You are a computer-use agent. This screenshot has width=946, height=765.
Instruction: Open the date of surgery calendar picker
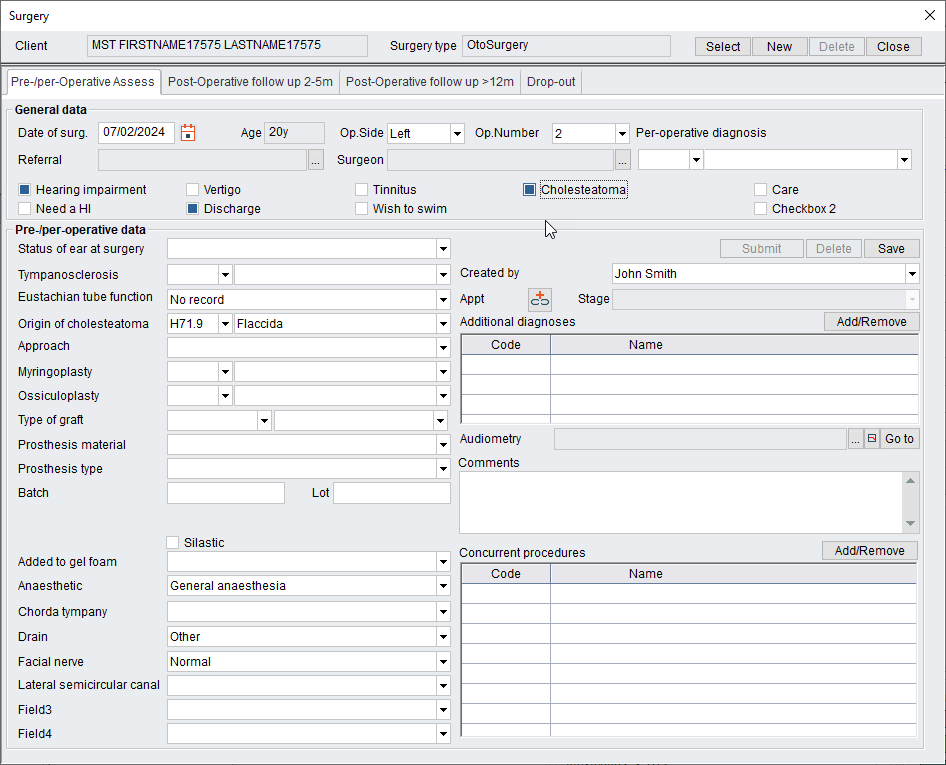click(x=188, y=133)
